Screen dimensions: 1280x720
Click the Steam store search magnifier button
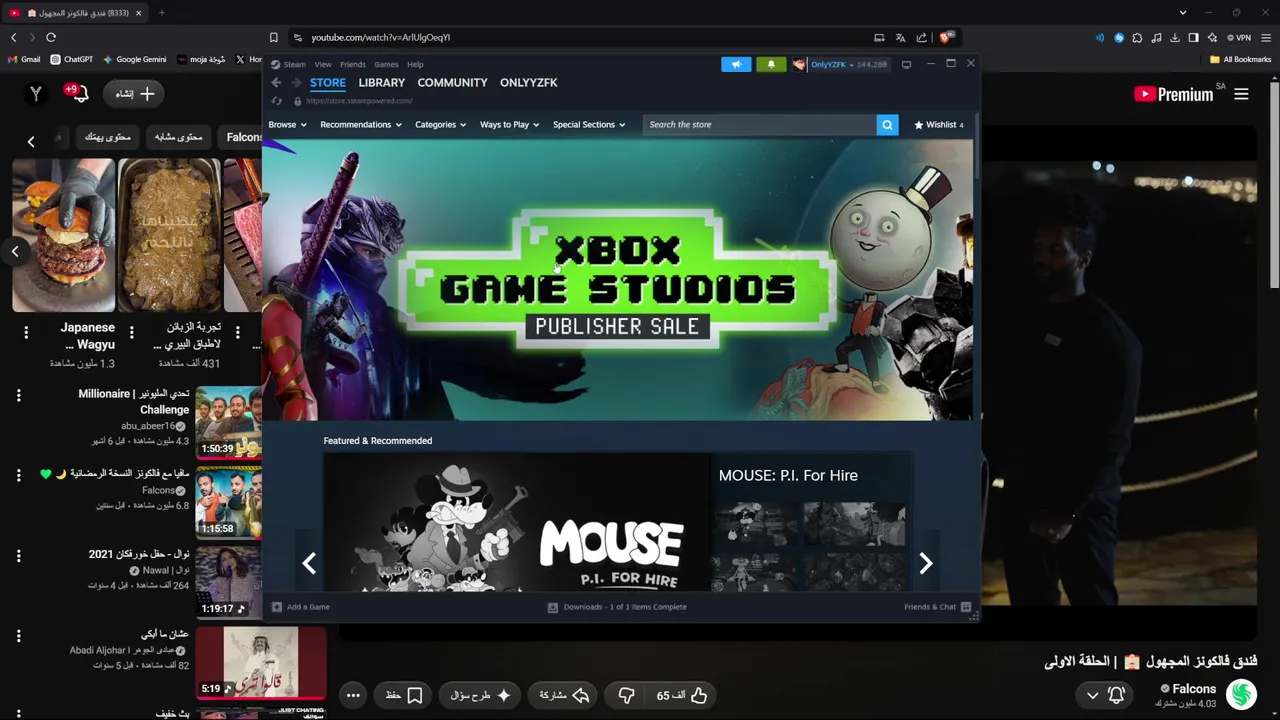coord(887,125)
